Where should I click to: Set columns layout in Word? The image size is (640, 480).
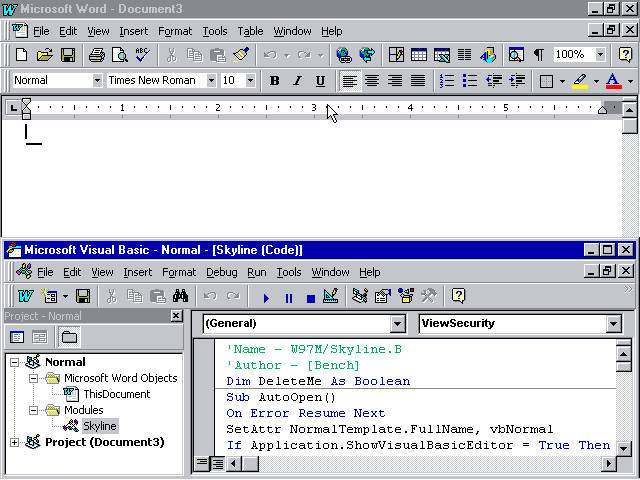[464, 55]
